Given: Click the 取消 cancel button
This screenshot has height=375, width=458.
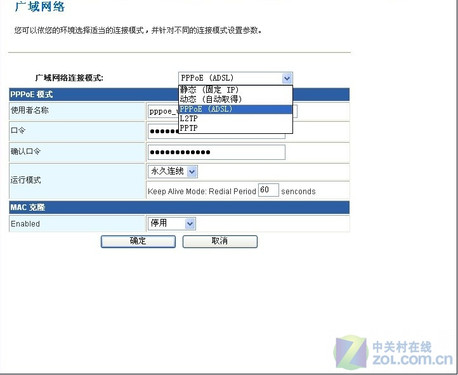Looking at the screenshot, I should point(220,241).
